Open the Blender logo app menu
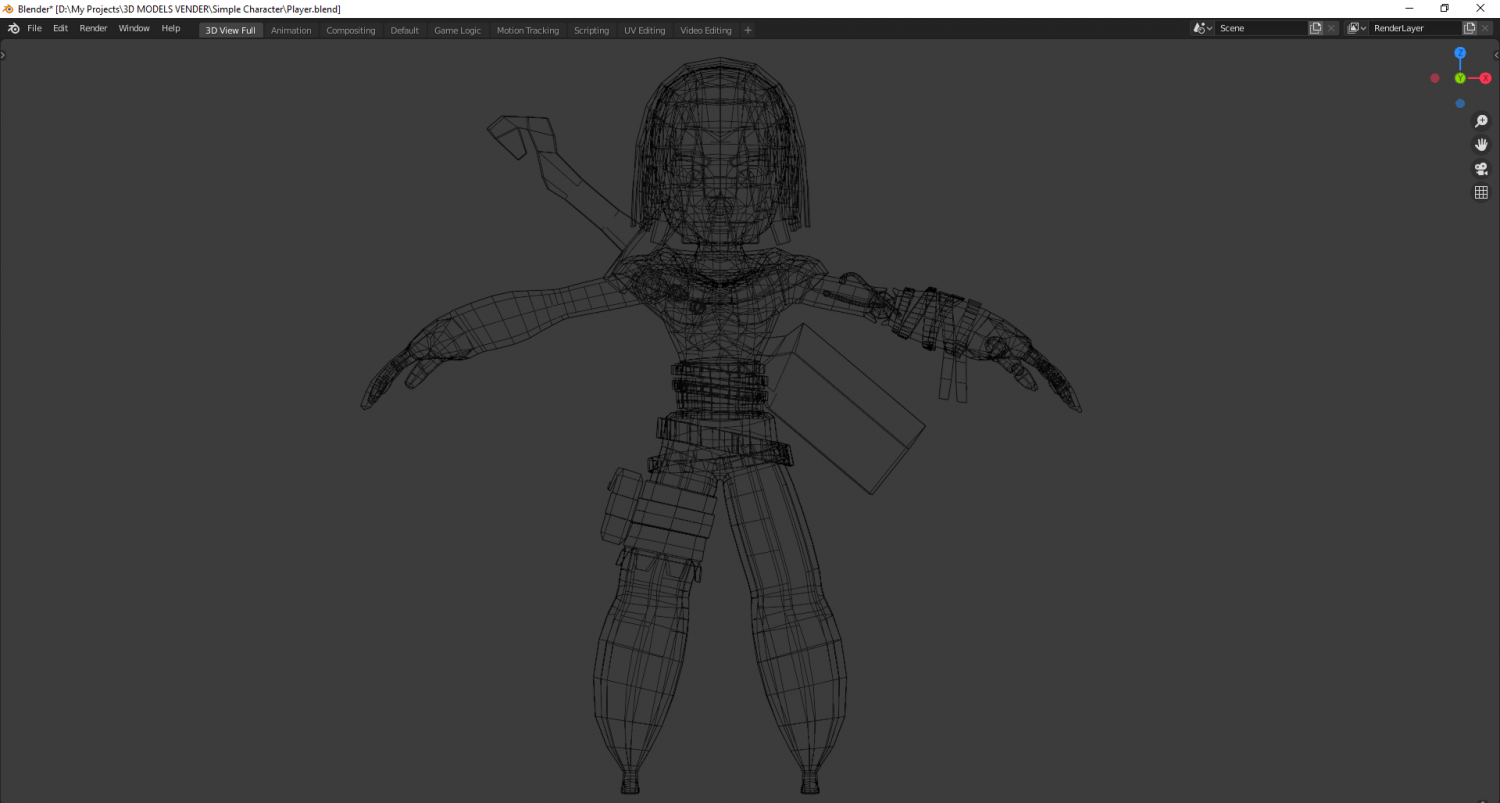Viewport: 1500px width, 803px height. 13,29
